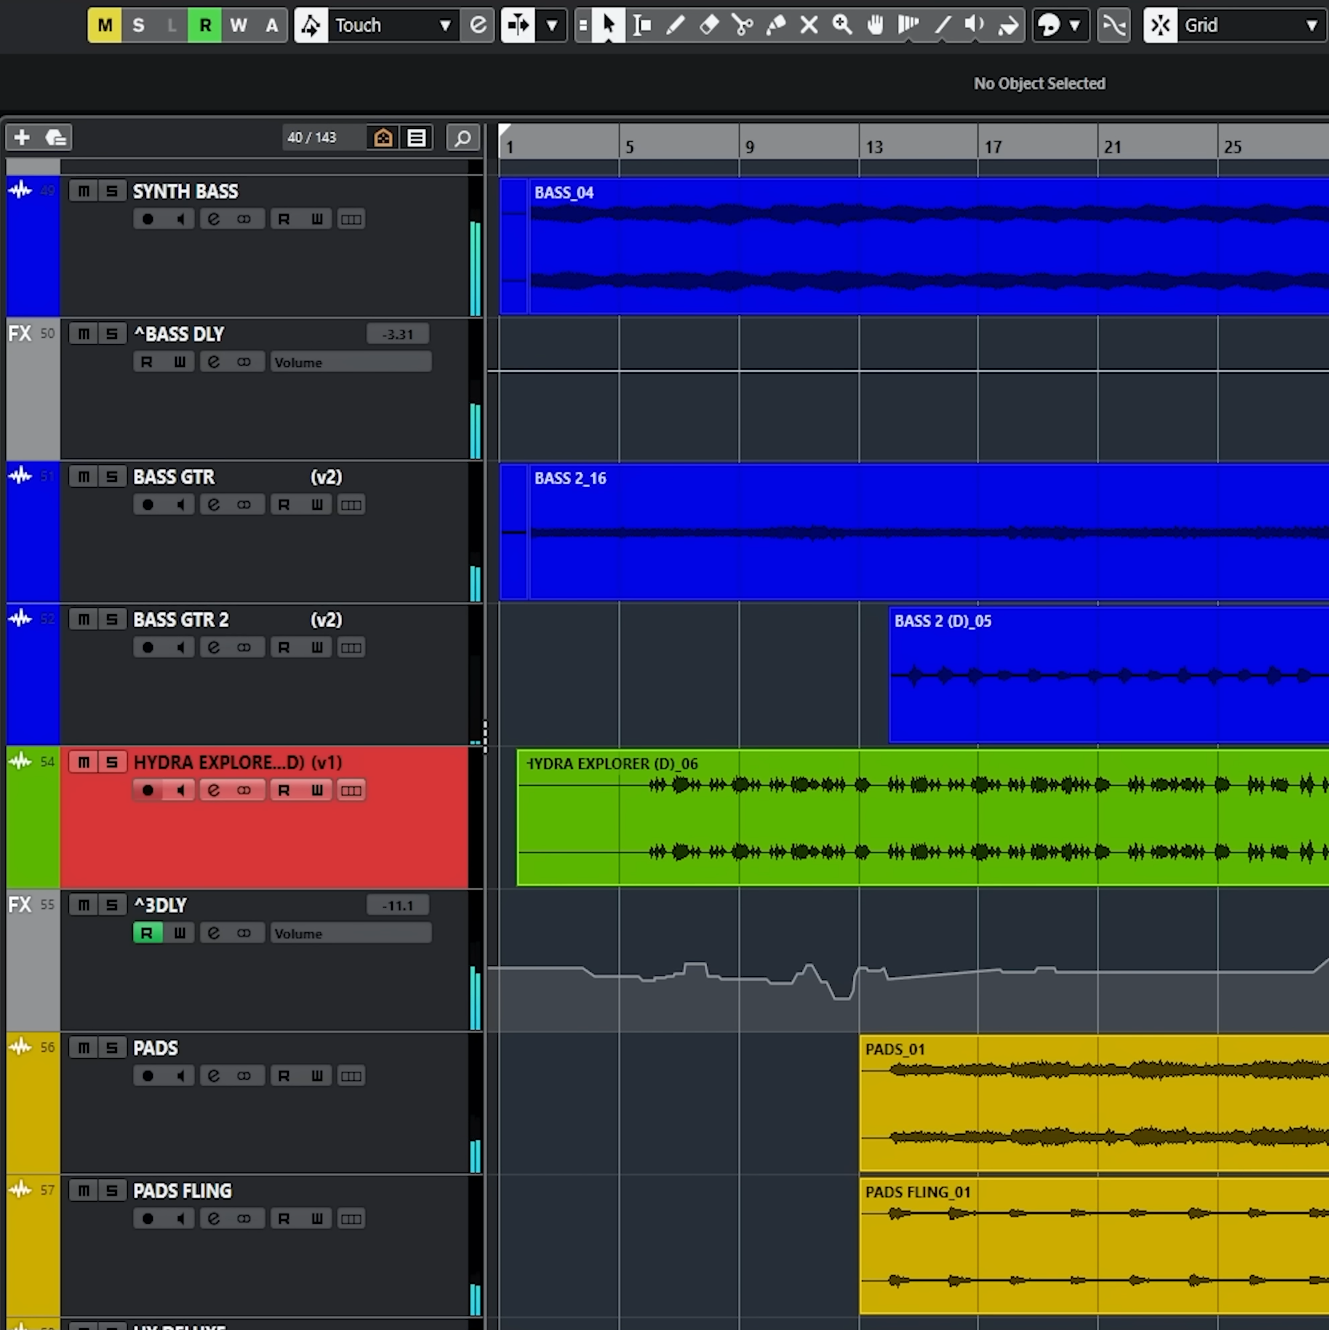This screenshot has width=1329, height=1330.
Task: Toggle global Read automation button R
Action: [x=205, y=25]
